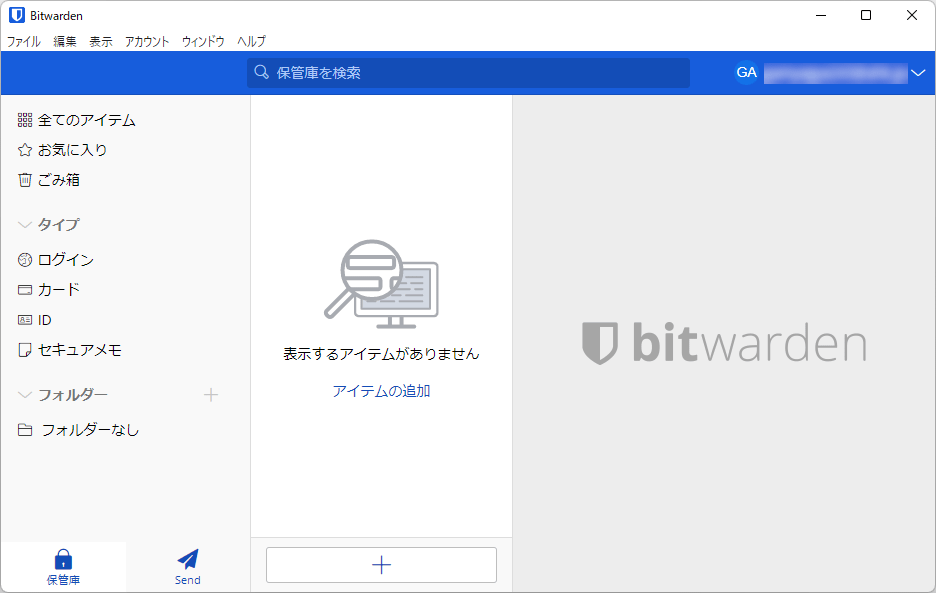
Task: Close the Bitwarden window
Action: pos(912,16)
